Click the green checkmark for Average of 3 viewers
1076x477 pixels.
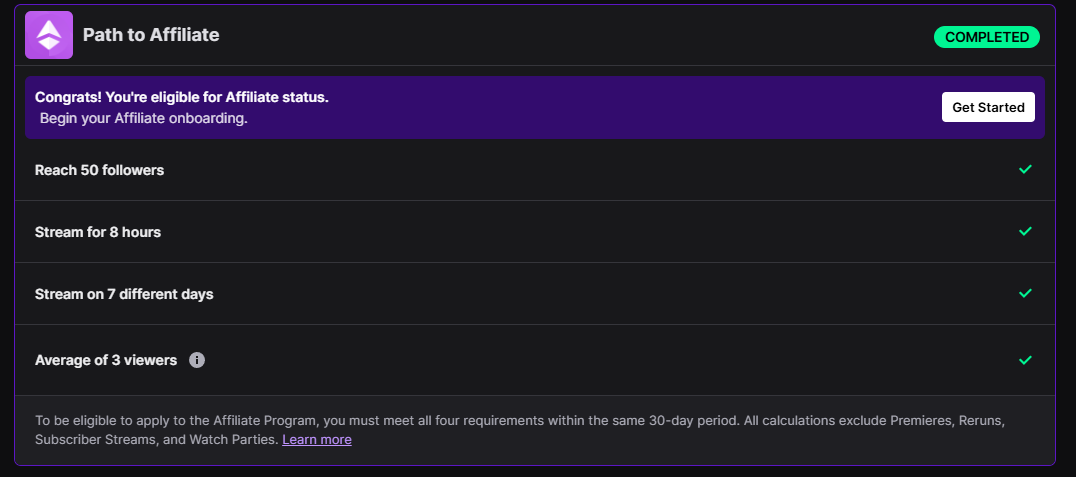[x=1024, y=359]
